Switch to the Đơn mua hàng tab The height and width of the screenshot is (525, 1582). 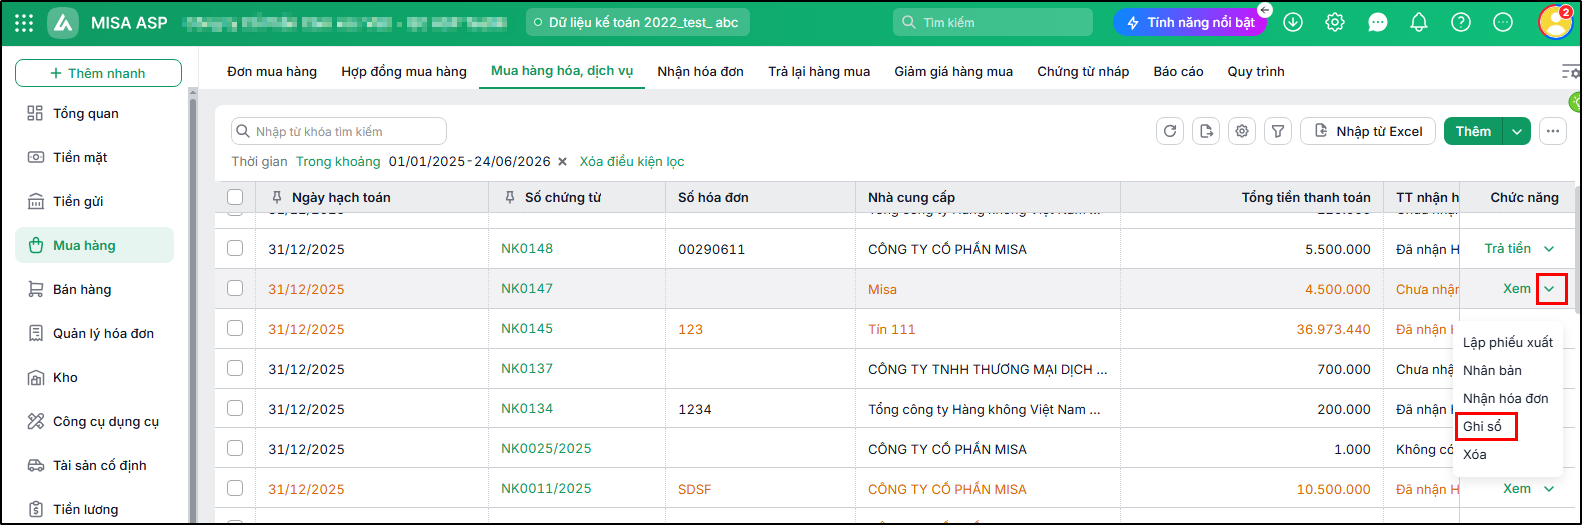(272, 71)
